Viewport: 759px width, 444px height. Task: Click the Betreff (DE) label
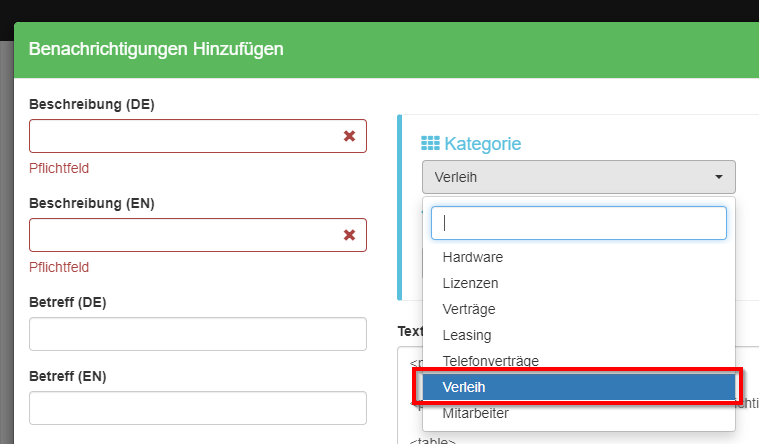(68, 303)
